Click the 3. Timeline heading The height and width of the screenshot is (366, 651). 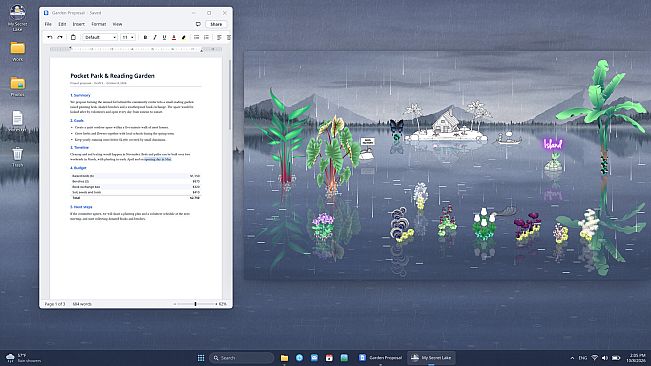click(79, 147)
